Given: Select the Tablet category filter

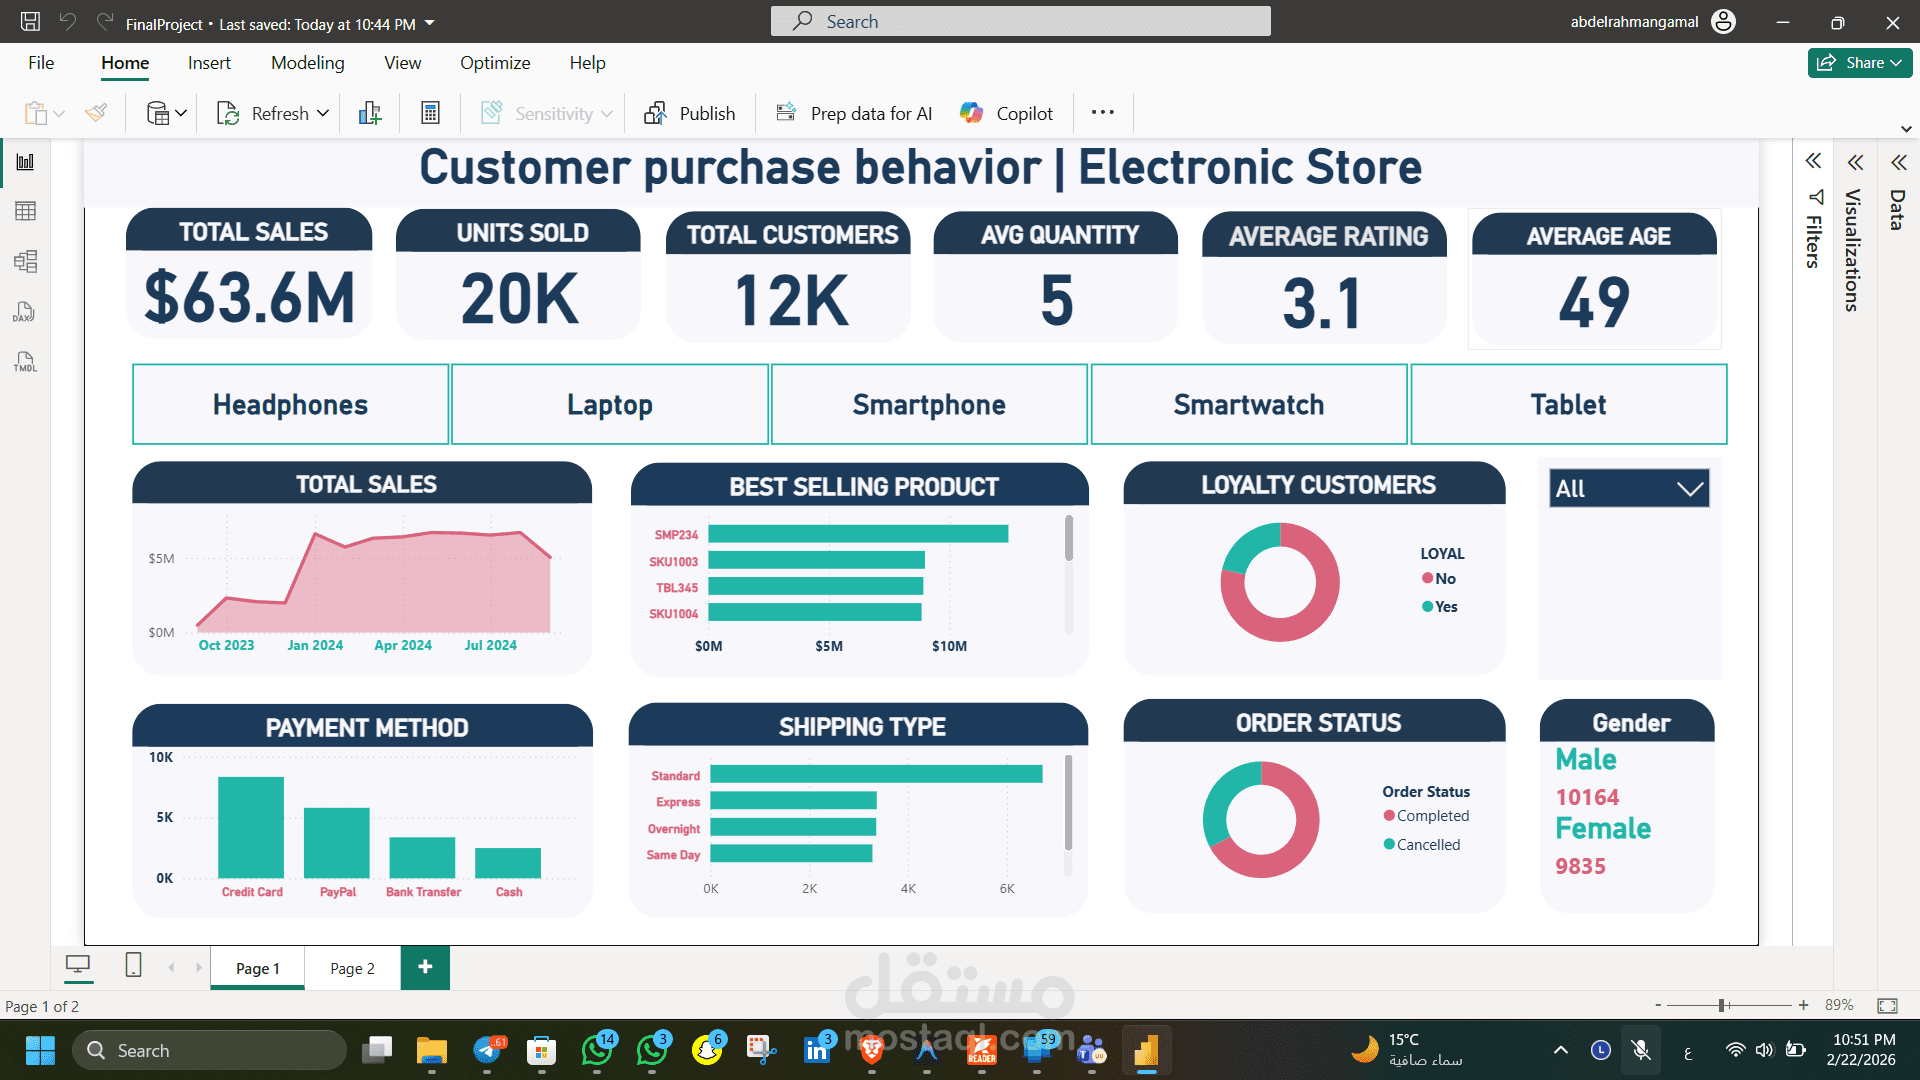Looking at the screenshot, I should pos(1568,404).
